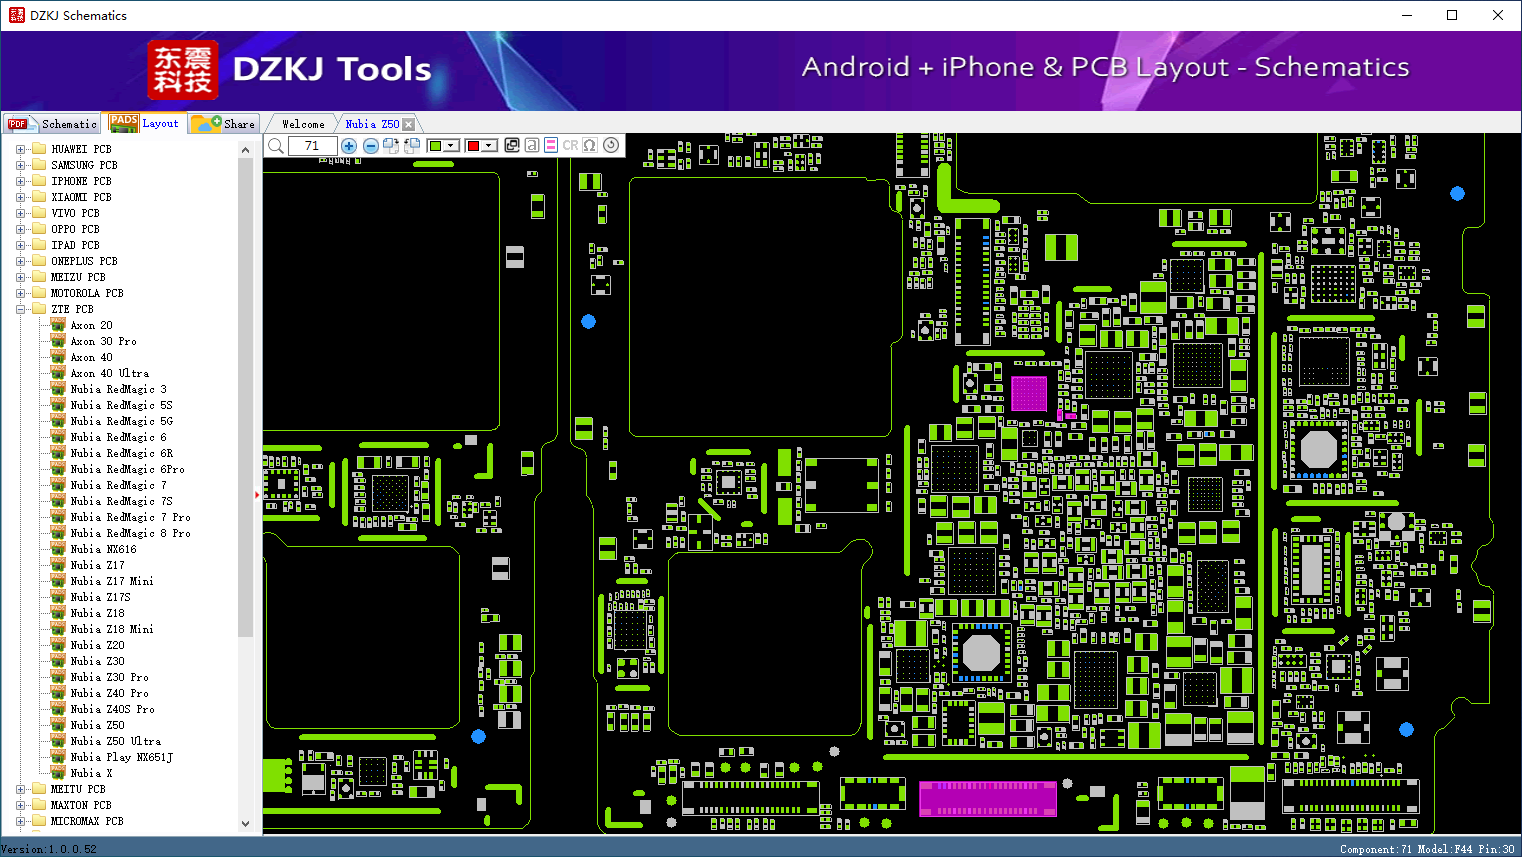Click the tree panel scrollbar thumb
The image size is (1522, 857).
[x=246, y=397]
